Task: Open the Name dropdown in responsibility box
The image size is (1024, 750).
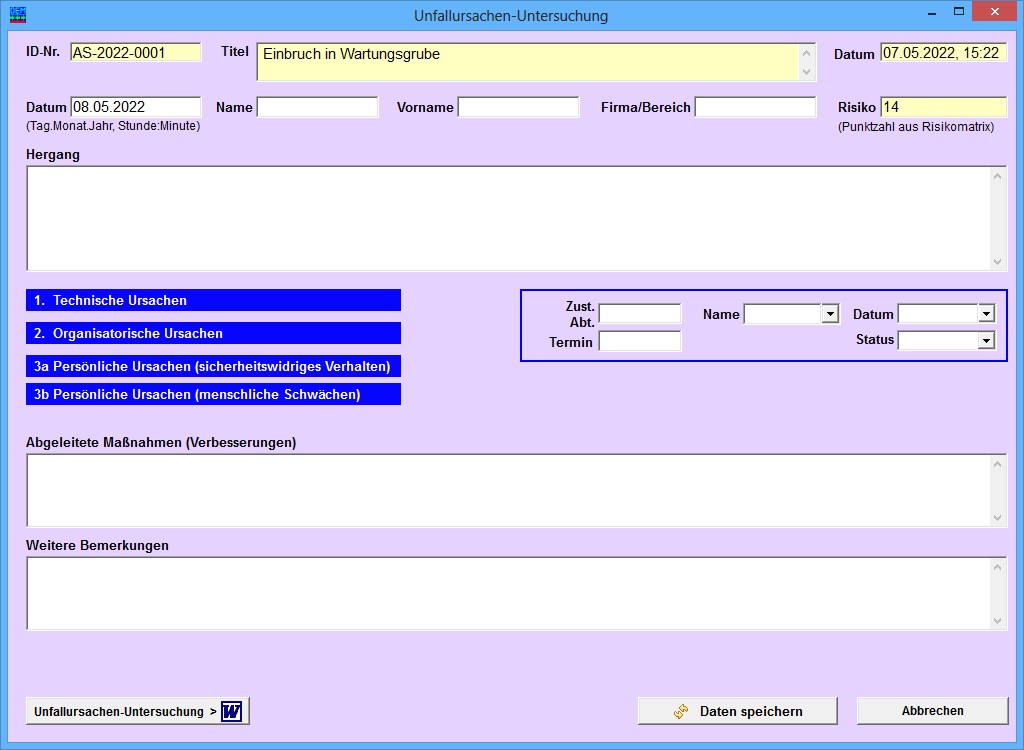Action: click(830, 314)
